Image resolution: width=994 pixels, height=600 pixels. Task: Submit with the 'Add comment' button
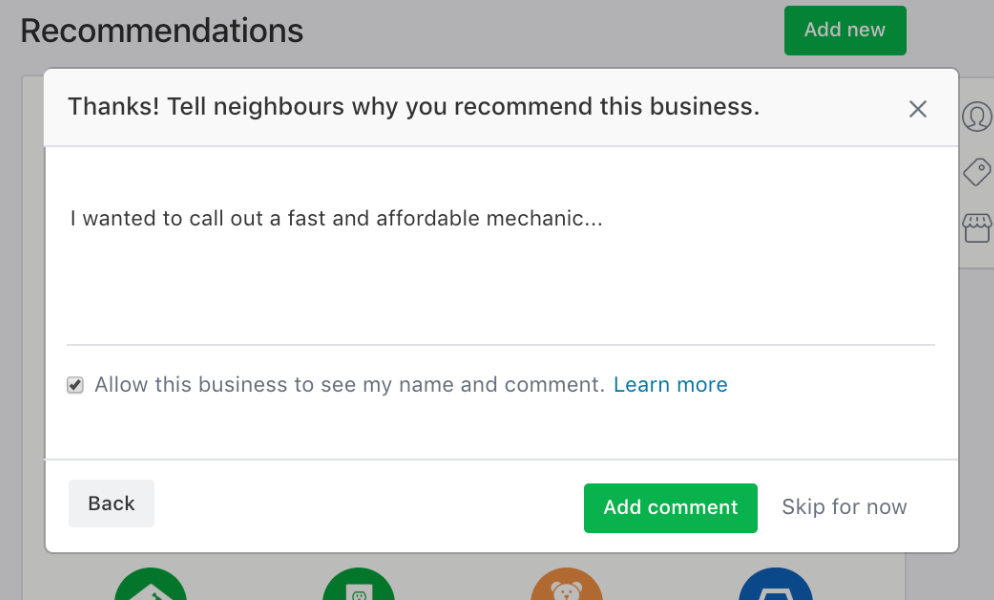tap(670, 508)
